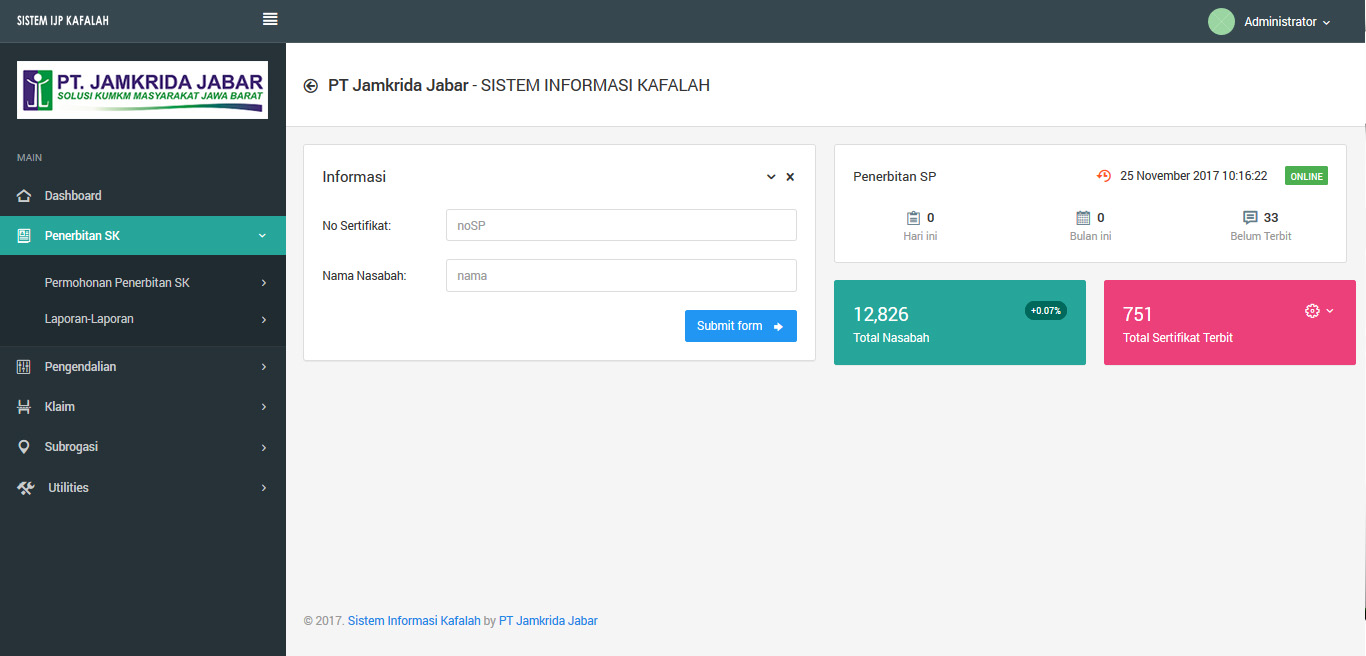1366x656 pixels.
Task: Focus the Nama Nasabah text field
Action: tap(621, 276)
